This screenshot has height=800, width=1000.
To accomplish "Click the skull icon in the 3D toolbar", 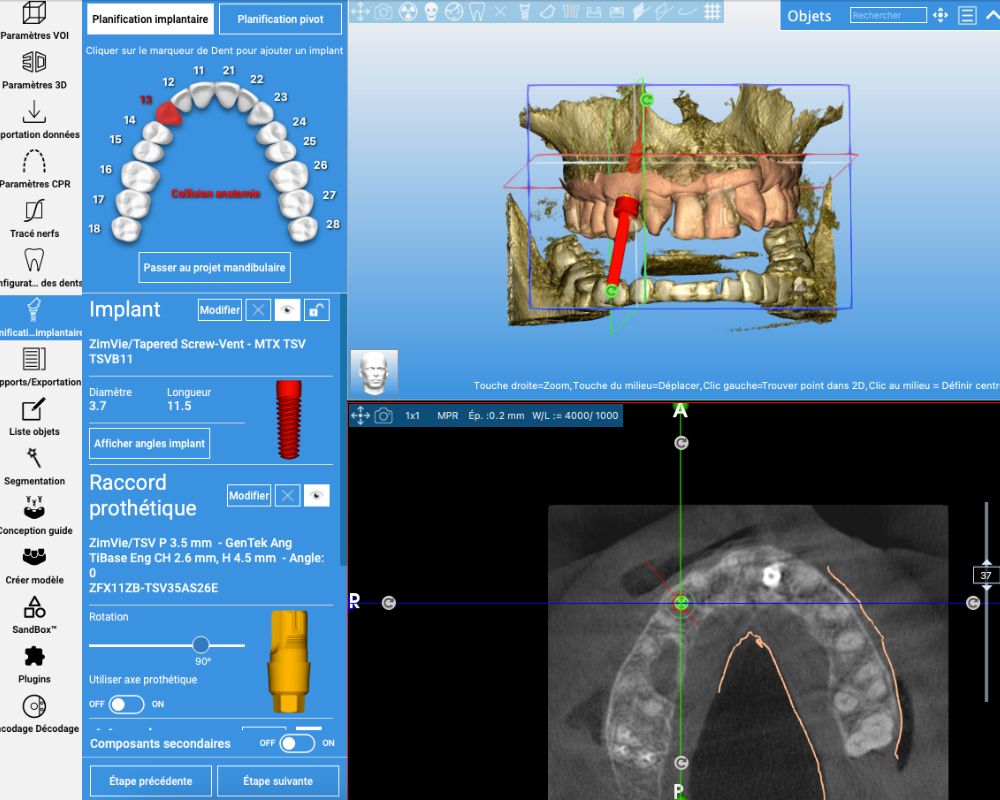I will (431, 12).
